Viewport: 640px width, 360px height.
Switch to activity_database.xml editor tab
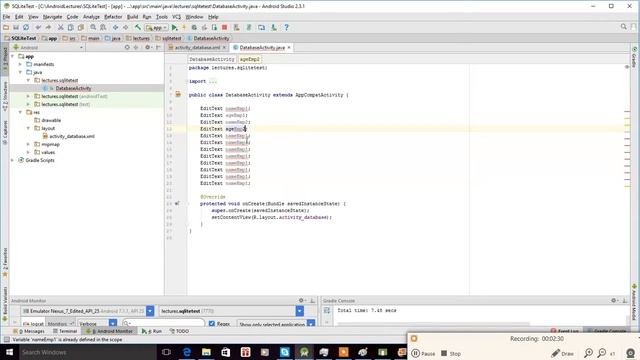point(197,47)
